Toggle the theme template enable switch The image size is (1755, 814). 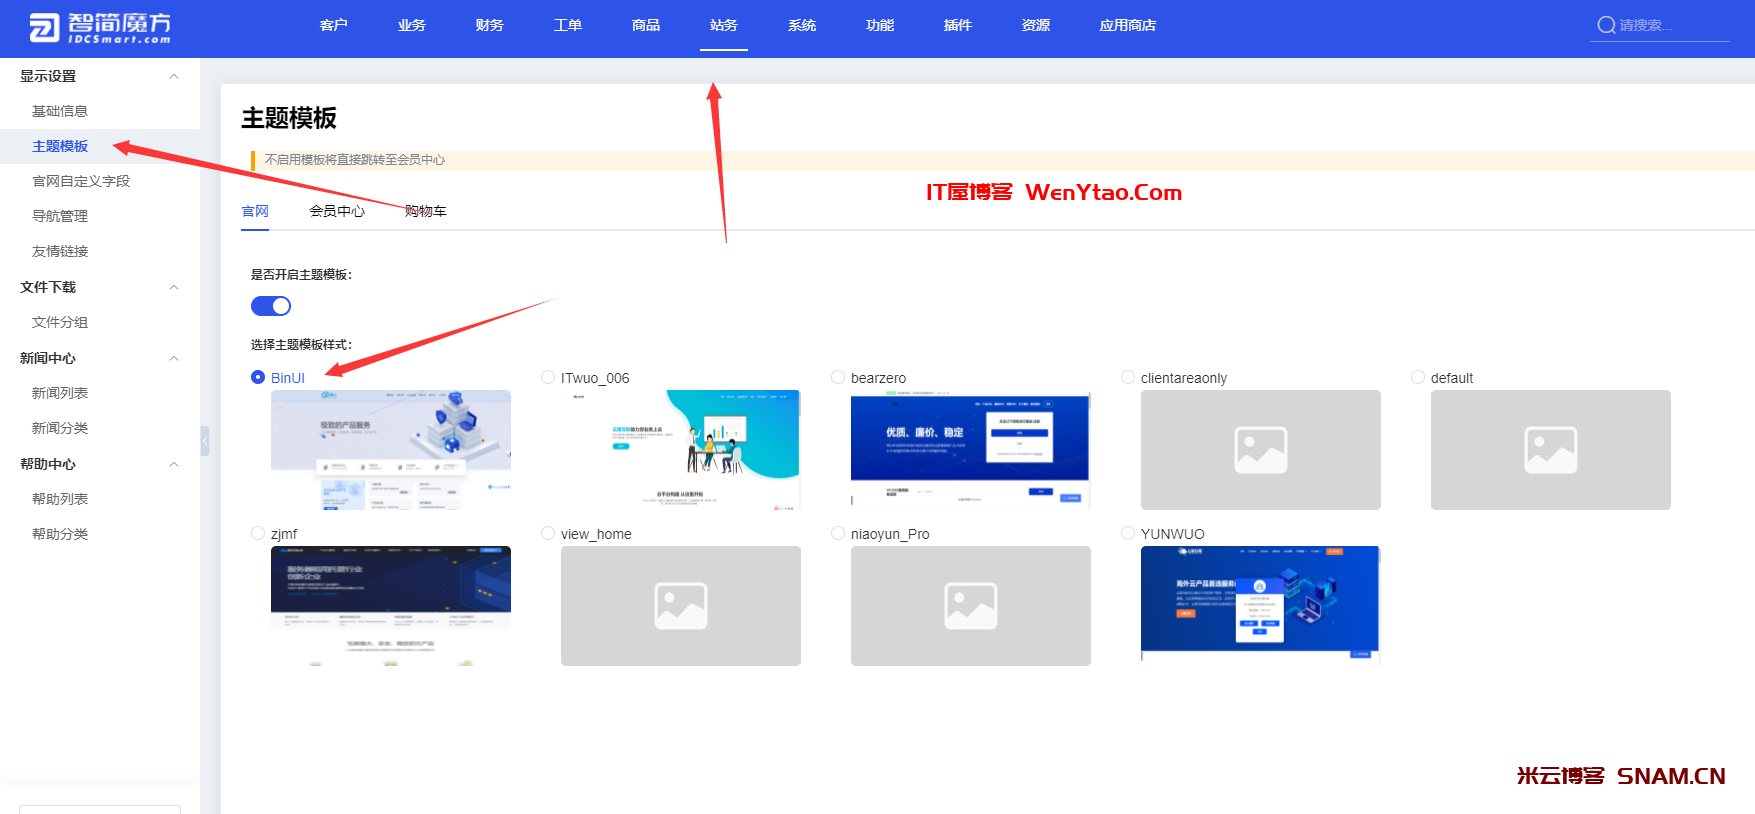(271, 306)
